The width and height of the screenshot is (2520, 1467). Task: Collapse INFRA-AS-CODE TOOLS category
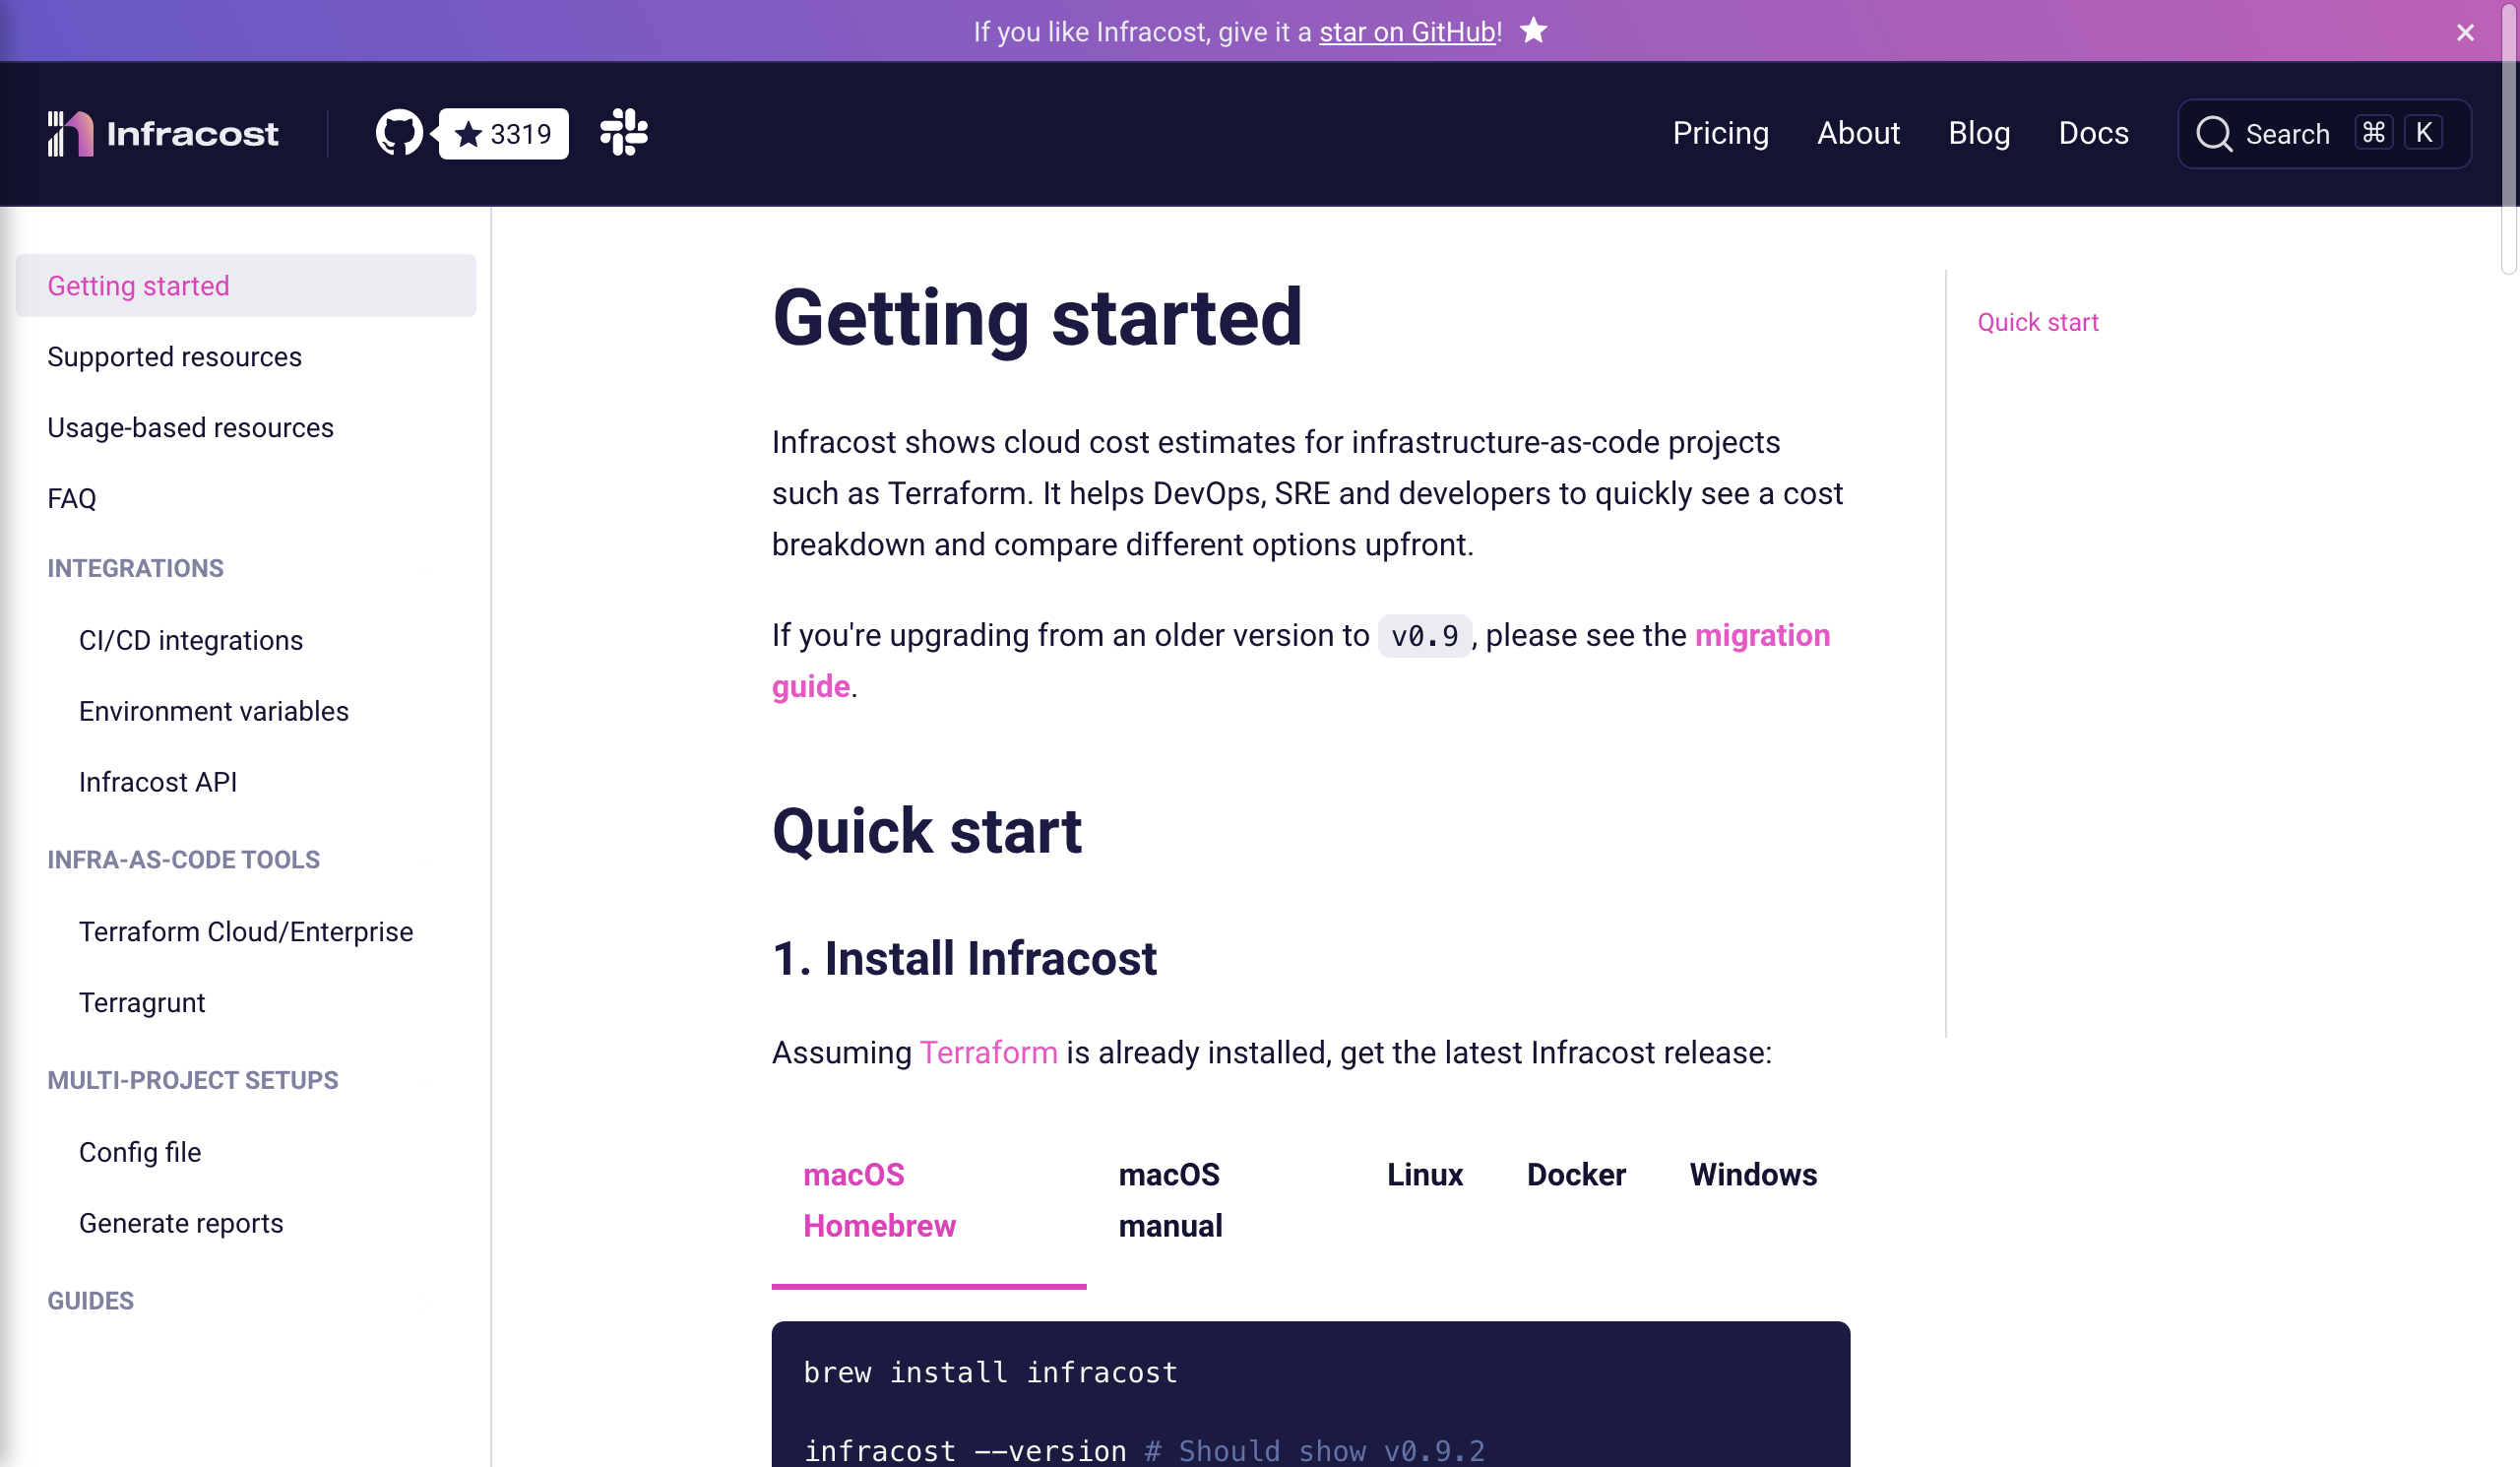click(183, 860)
